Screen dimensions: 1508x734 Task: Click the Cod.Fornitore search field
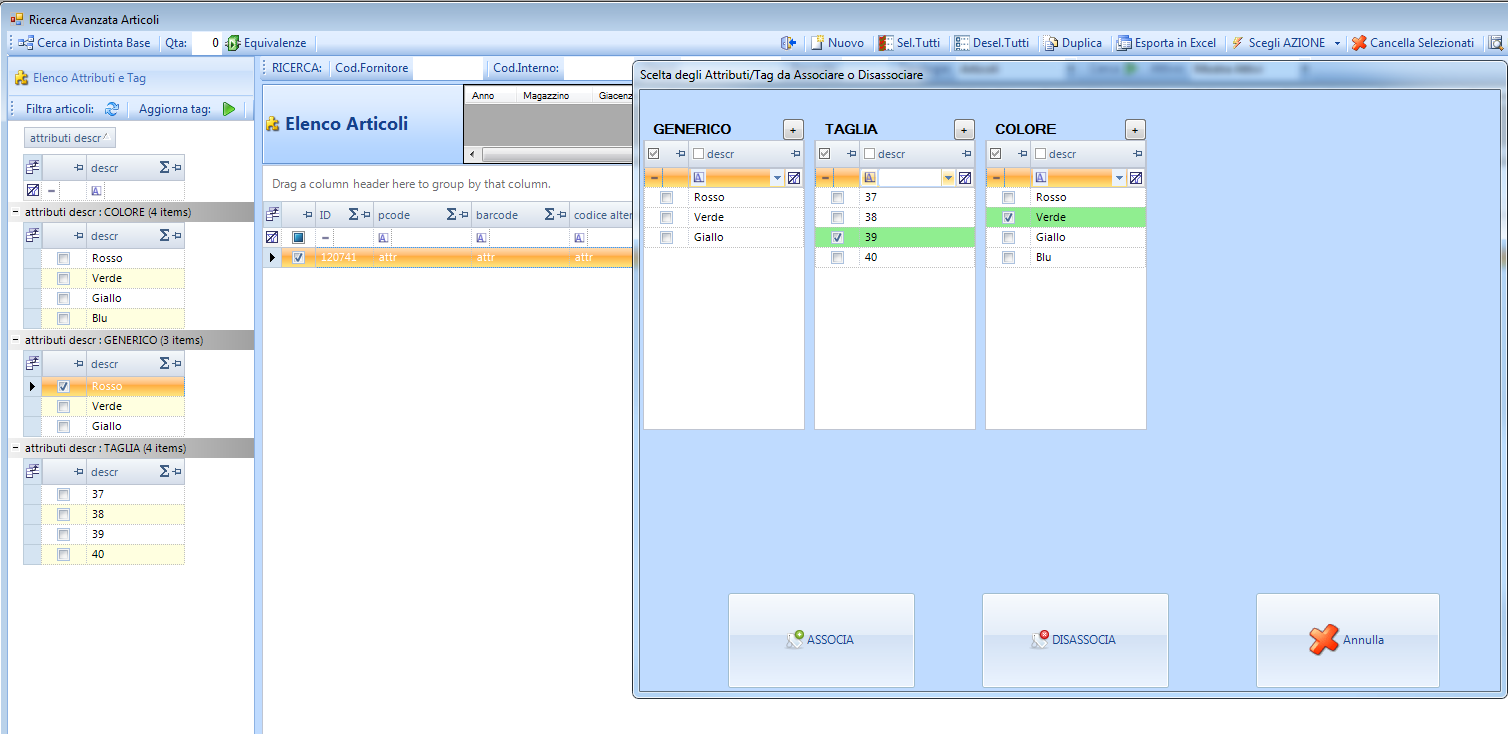click(x=447, y=68)
